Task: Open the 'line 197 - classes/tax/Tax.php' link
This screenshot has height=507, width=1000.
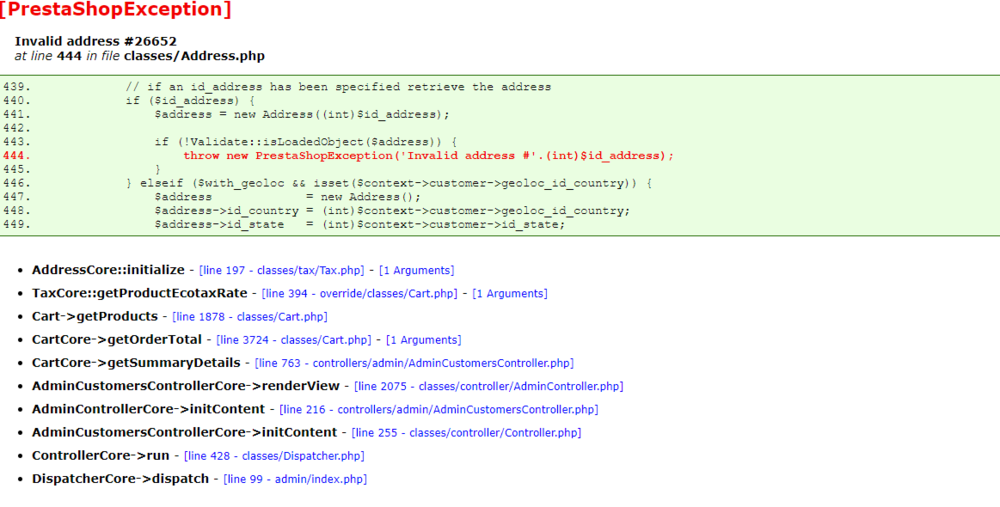Action: 281,270
